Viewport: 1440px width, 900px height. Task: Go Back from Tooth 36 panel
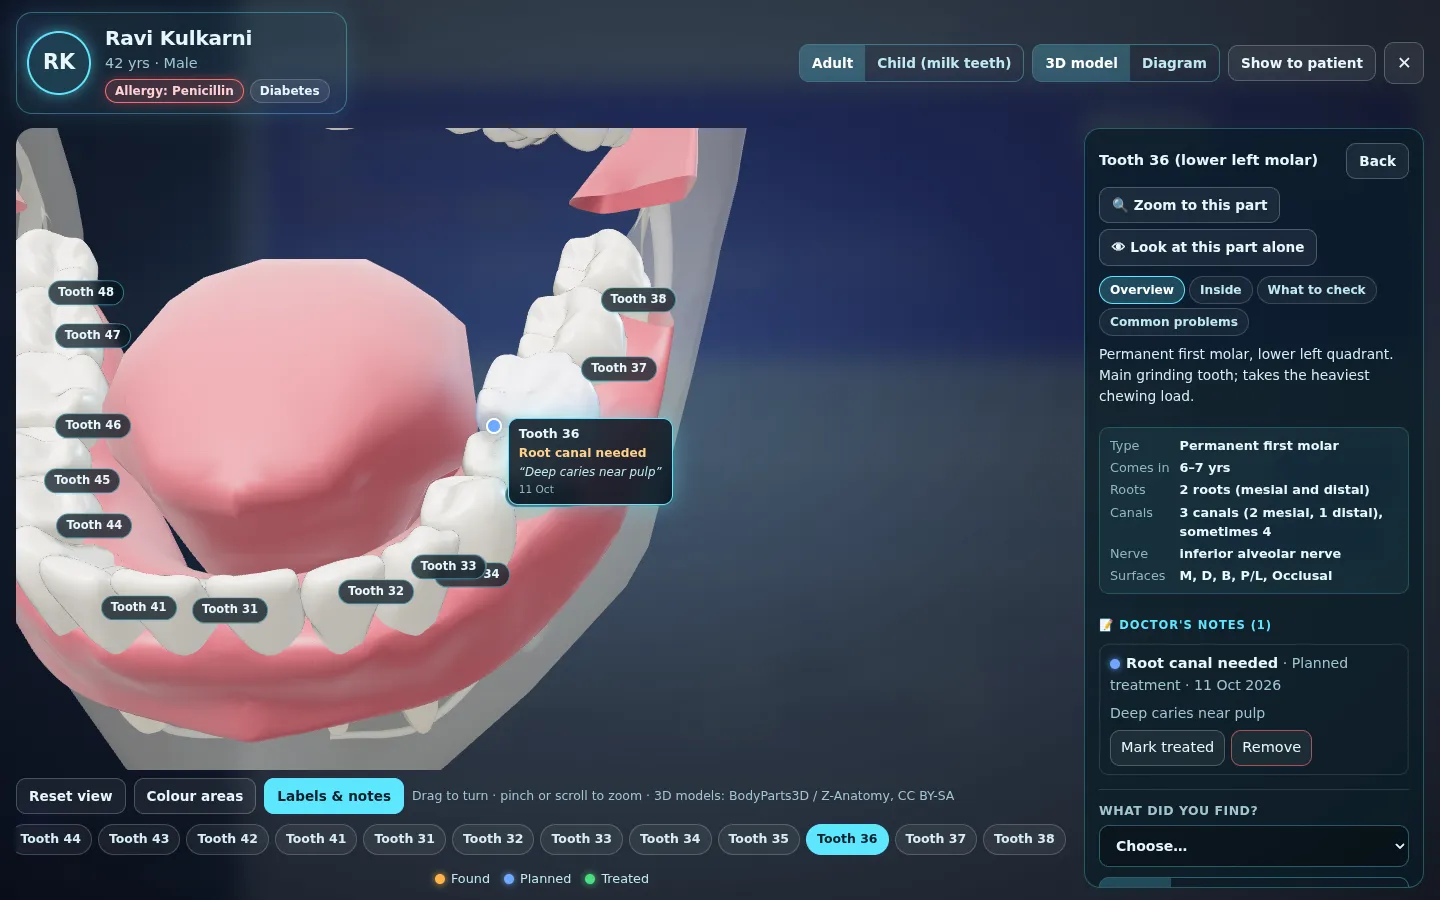(x=1377, y=161)
